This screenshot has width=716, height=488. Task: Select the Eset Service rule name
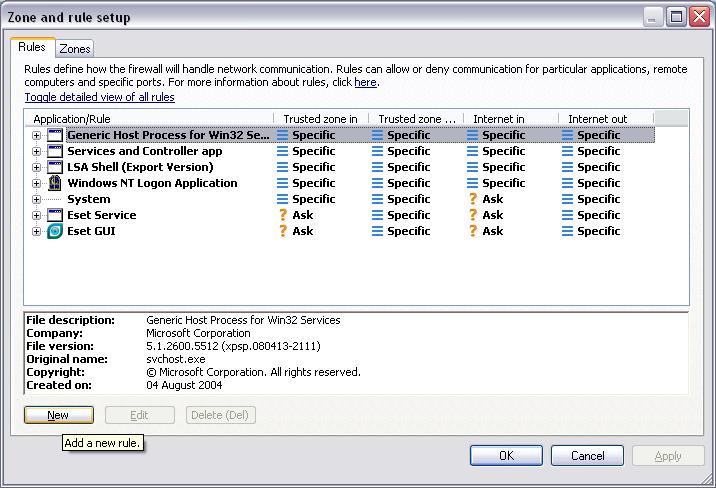(102, 215)
